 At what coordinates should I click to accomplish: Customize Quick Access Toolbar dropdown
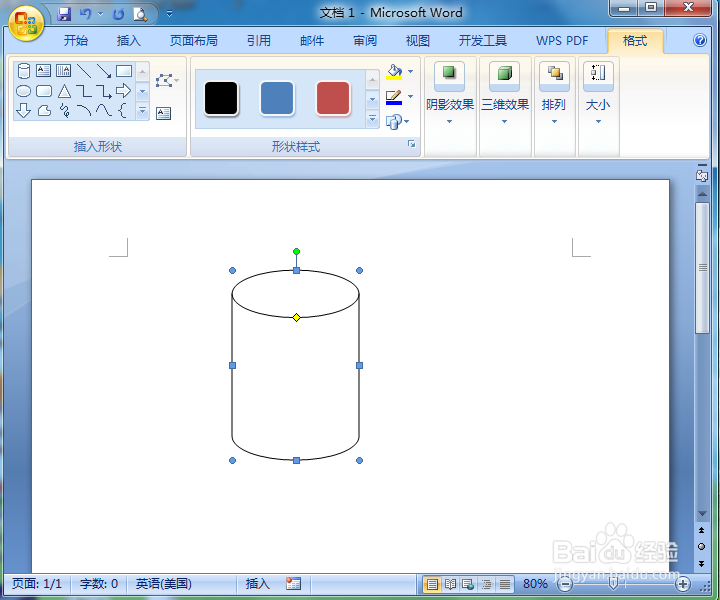pos(169,14)
